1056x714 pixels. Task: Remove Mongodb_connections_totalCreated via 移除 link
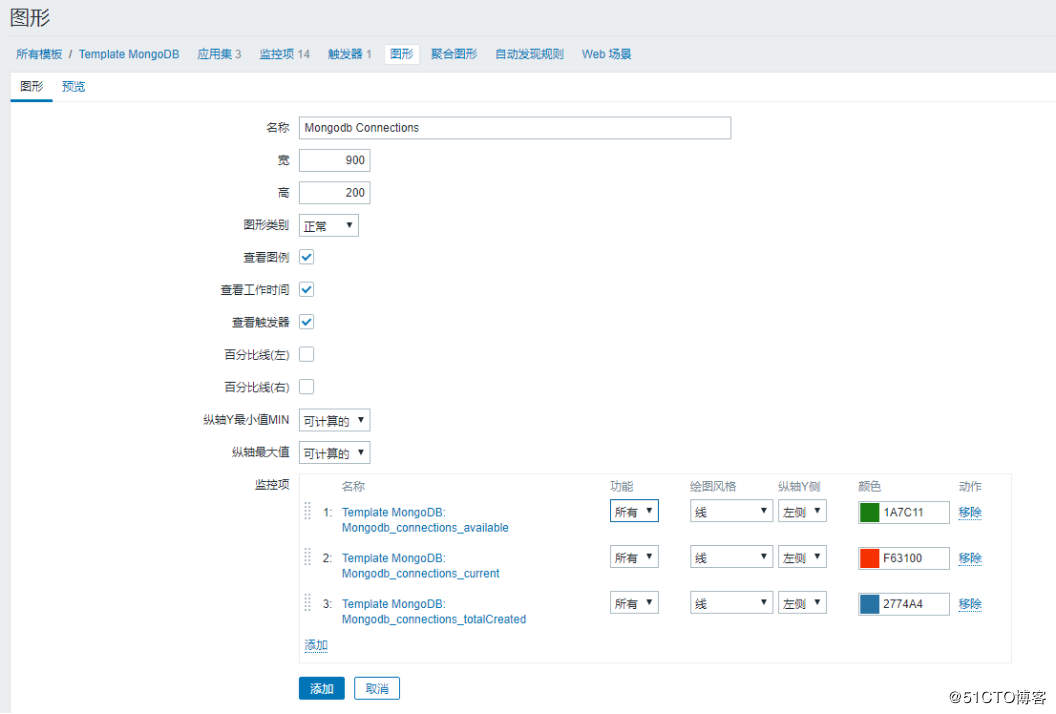[x=970, y=604]
